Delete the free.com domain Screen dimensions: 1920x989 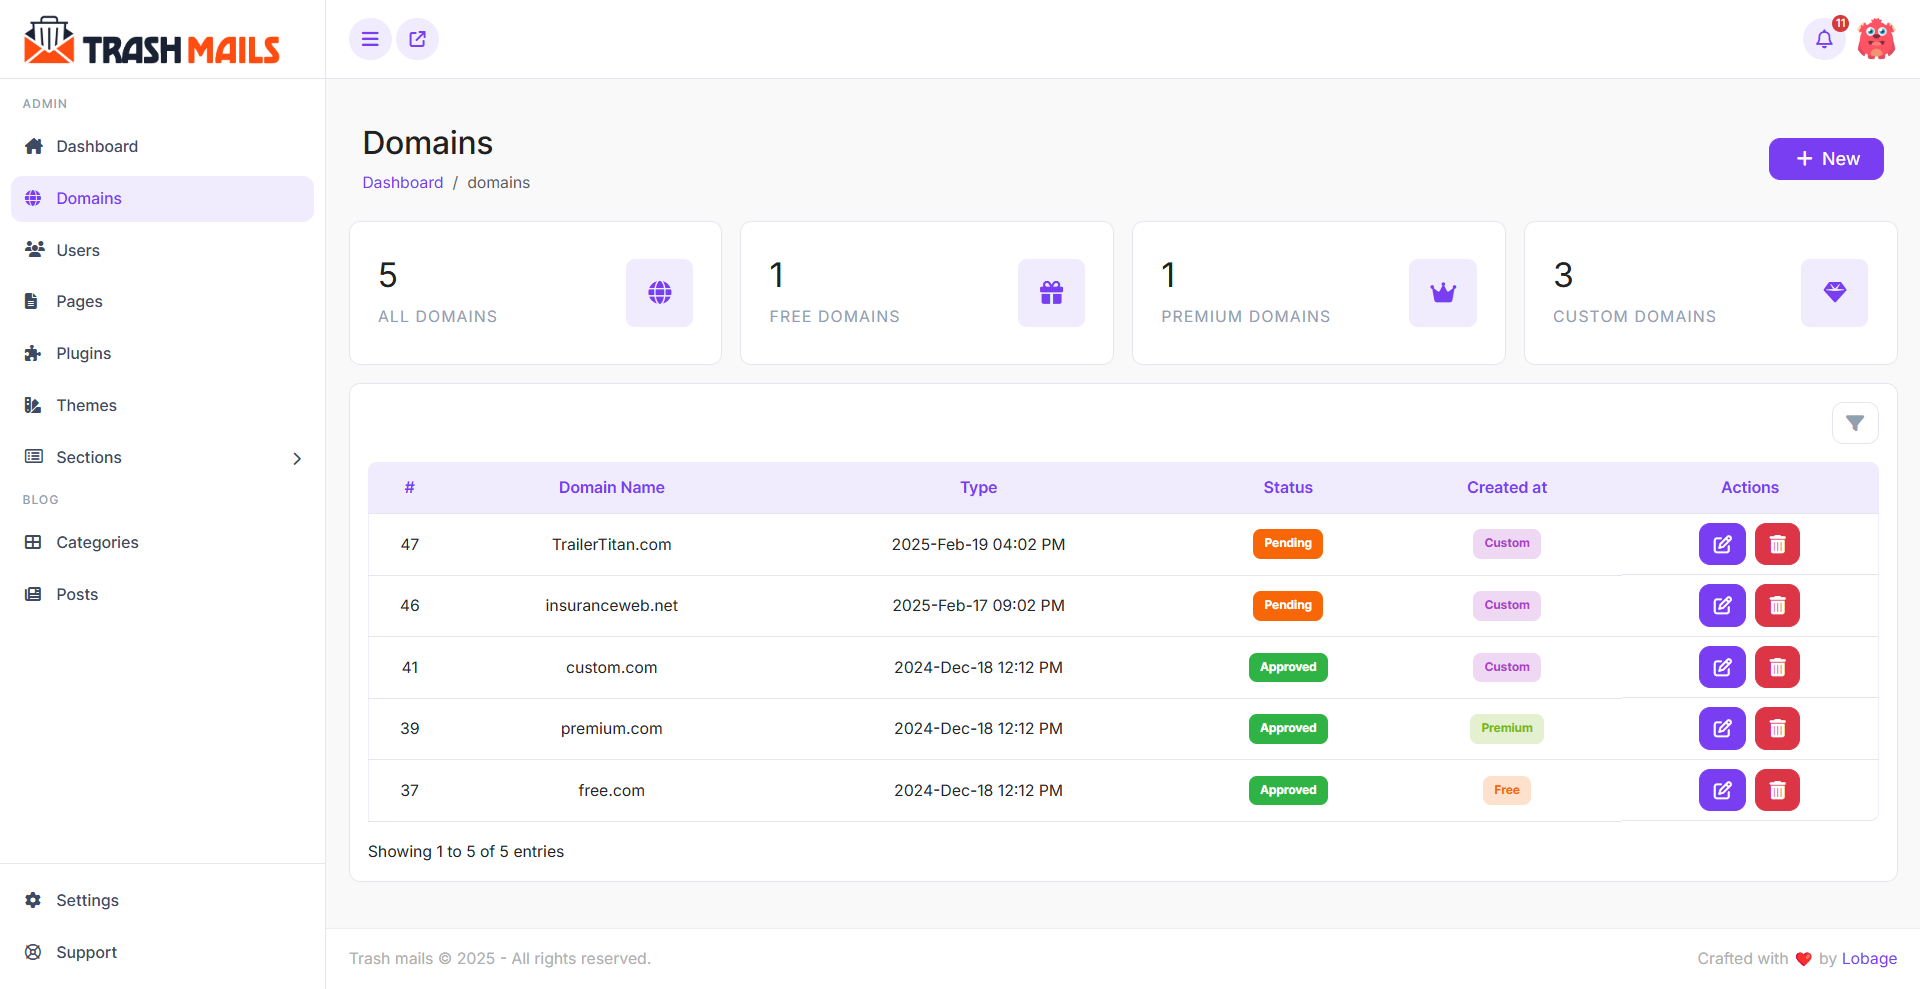pyautogui.click(x=1777, y=790)
